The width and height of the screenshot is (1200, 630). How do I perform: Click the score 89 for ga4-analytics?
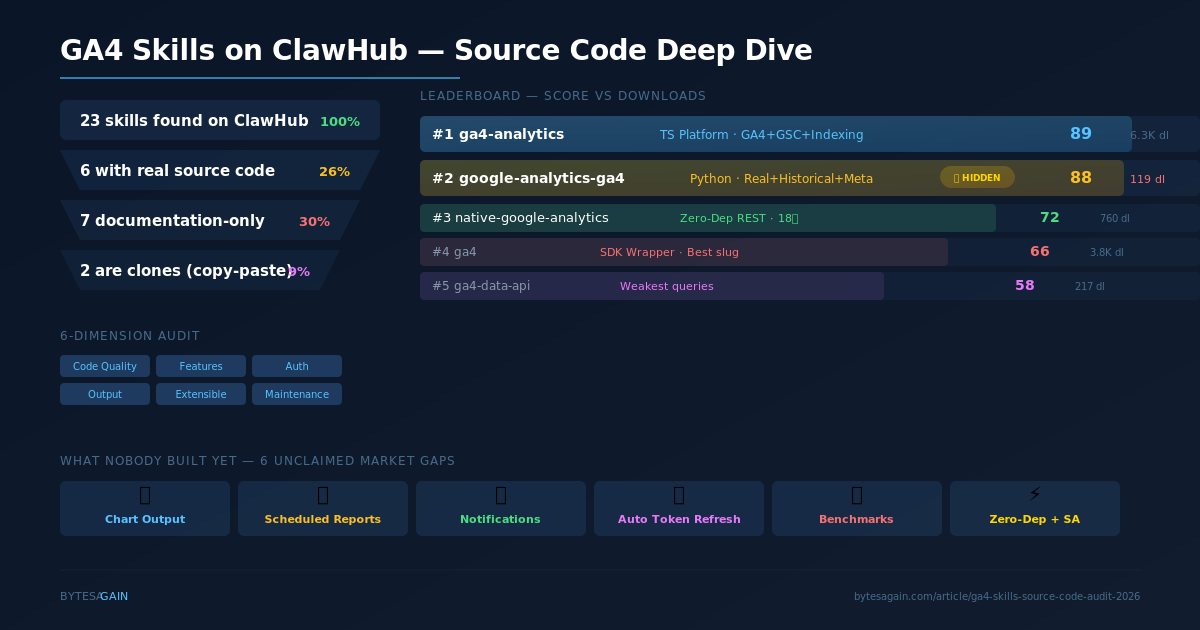(1081, 134)
